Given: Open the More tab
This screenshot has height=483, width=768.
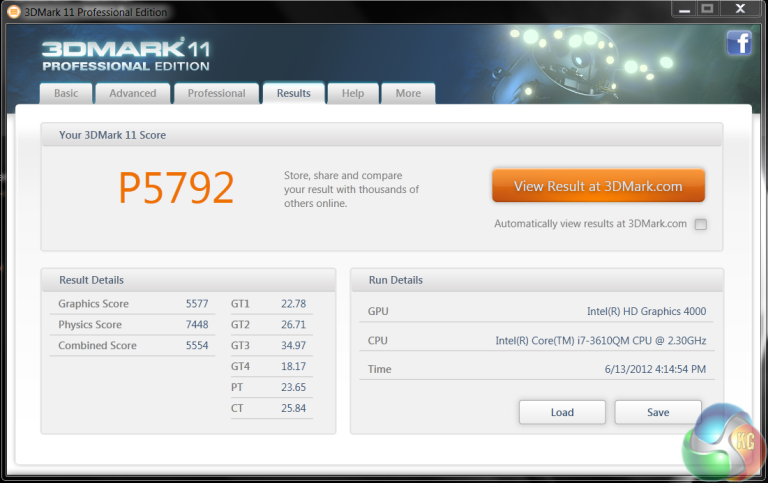Looking at the screenshot, I should click(408, 93).
